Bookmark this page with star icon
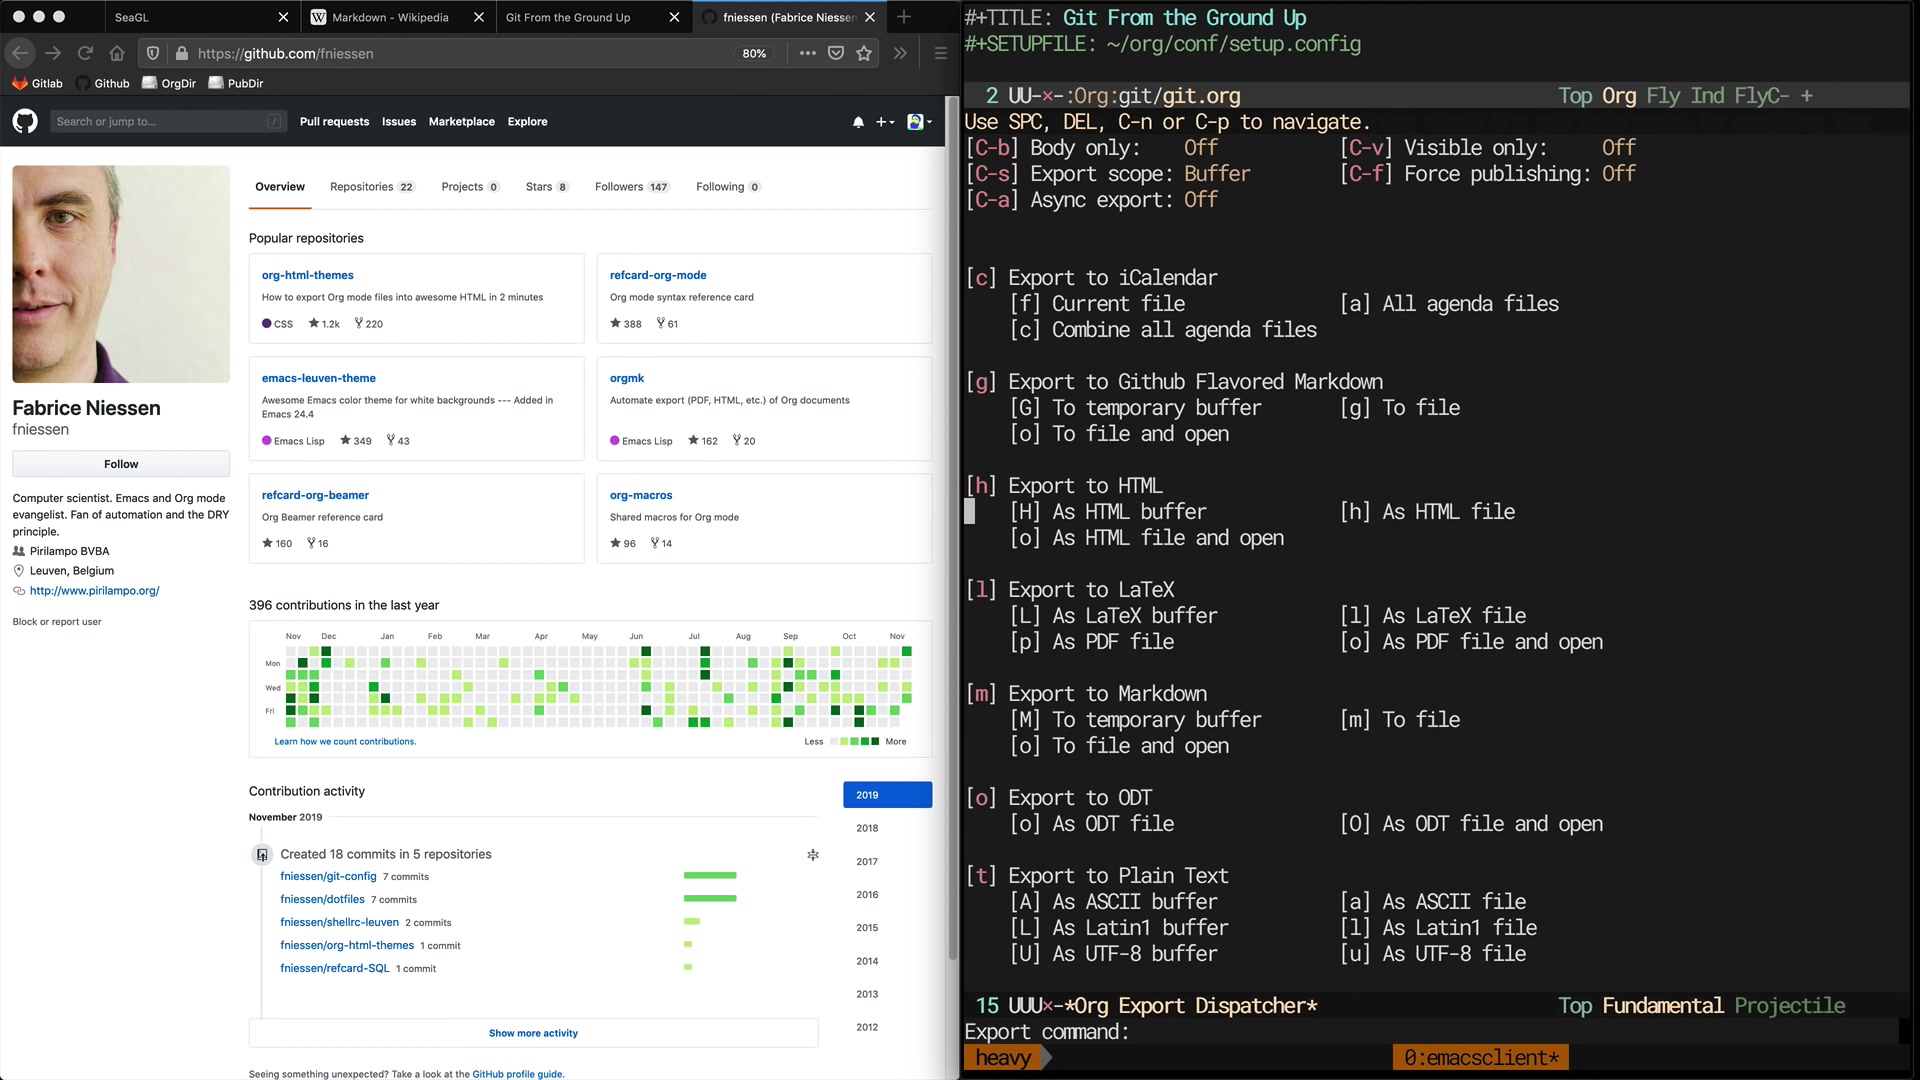Viewport: 1920px width, 1080px height. coord(864,53)
